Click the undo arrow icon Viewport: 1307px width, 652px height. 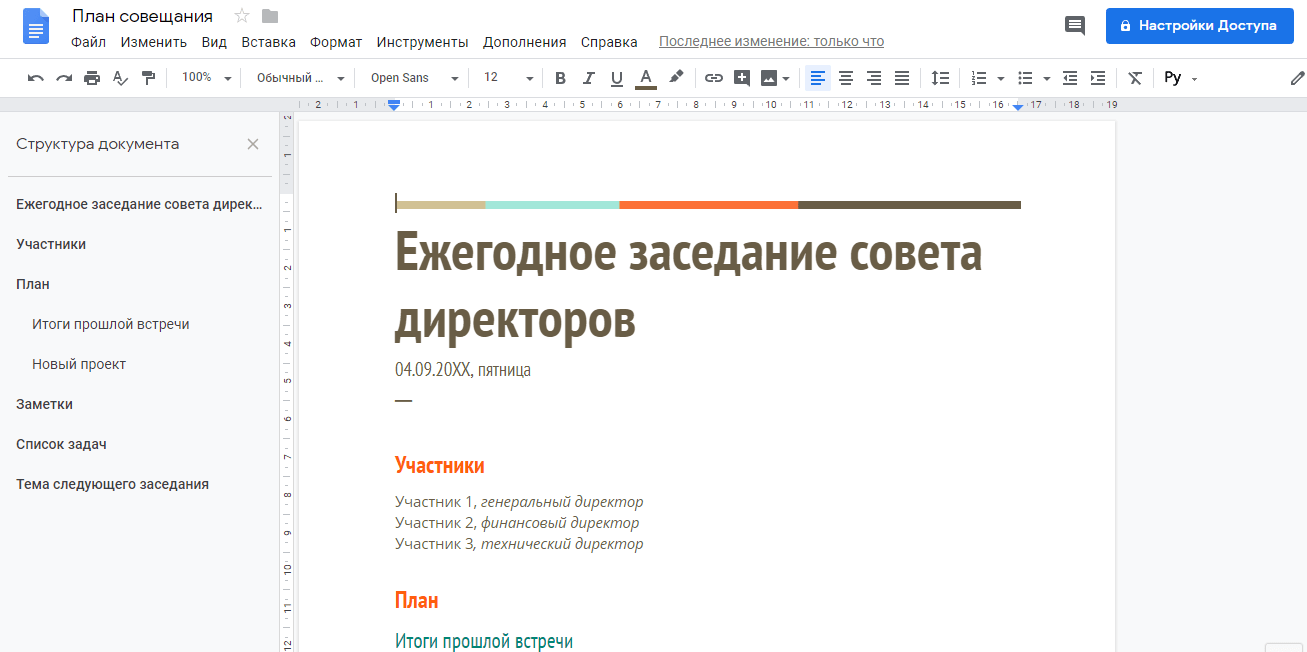coord(36,78)
